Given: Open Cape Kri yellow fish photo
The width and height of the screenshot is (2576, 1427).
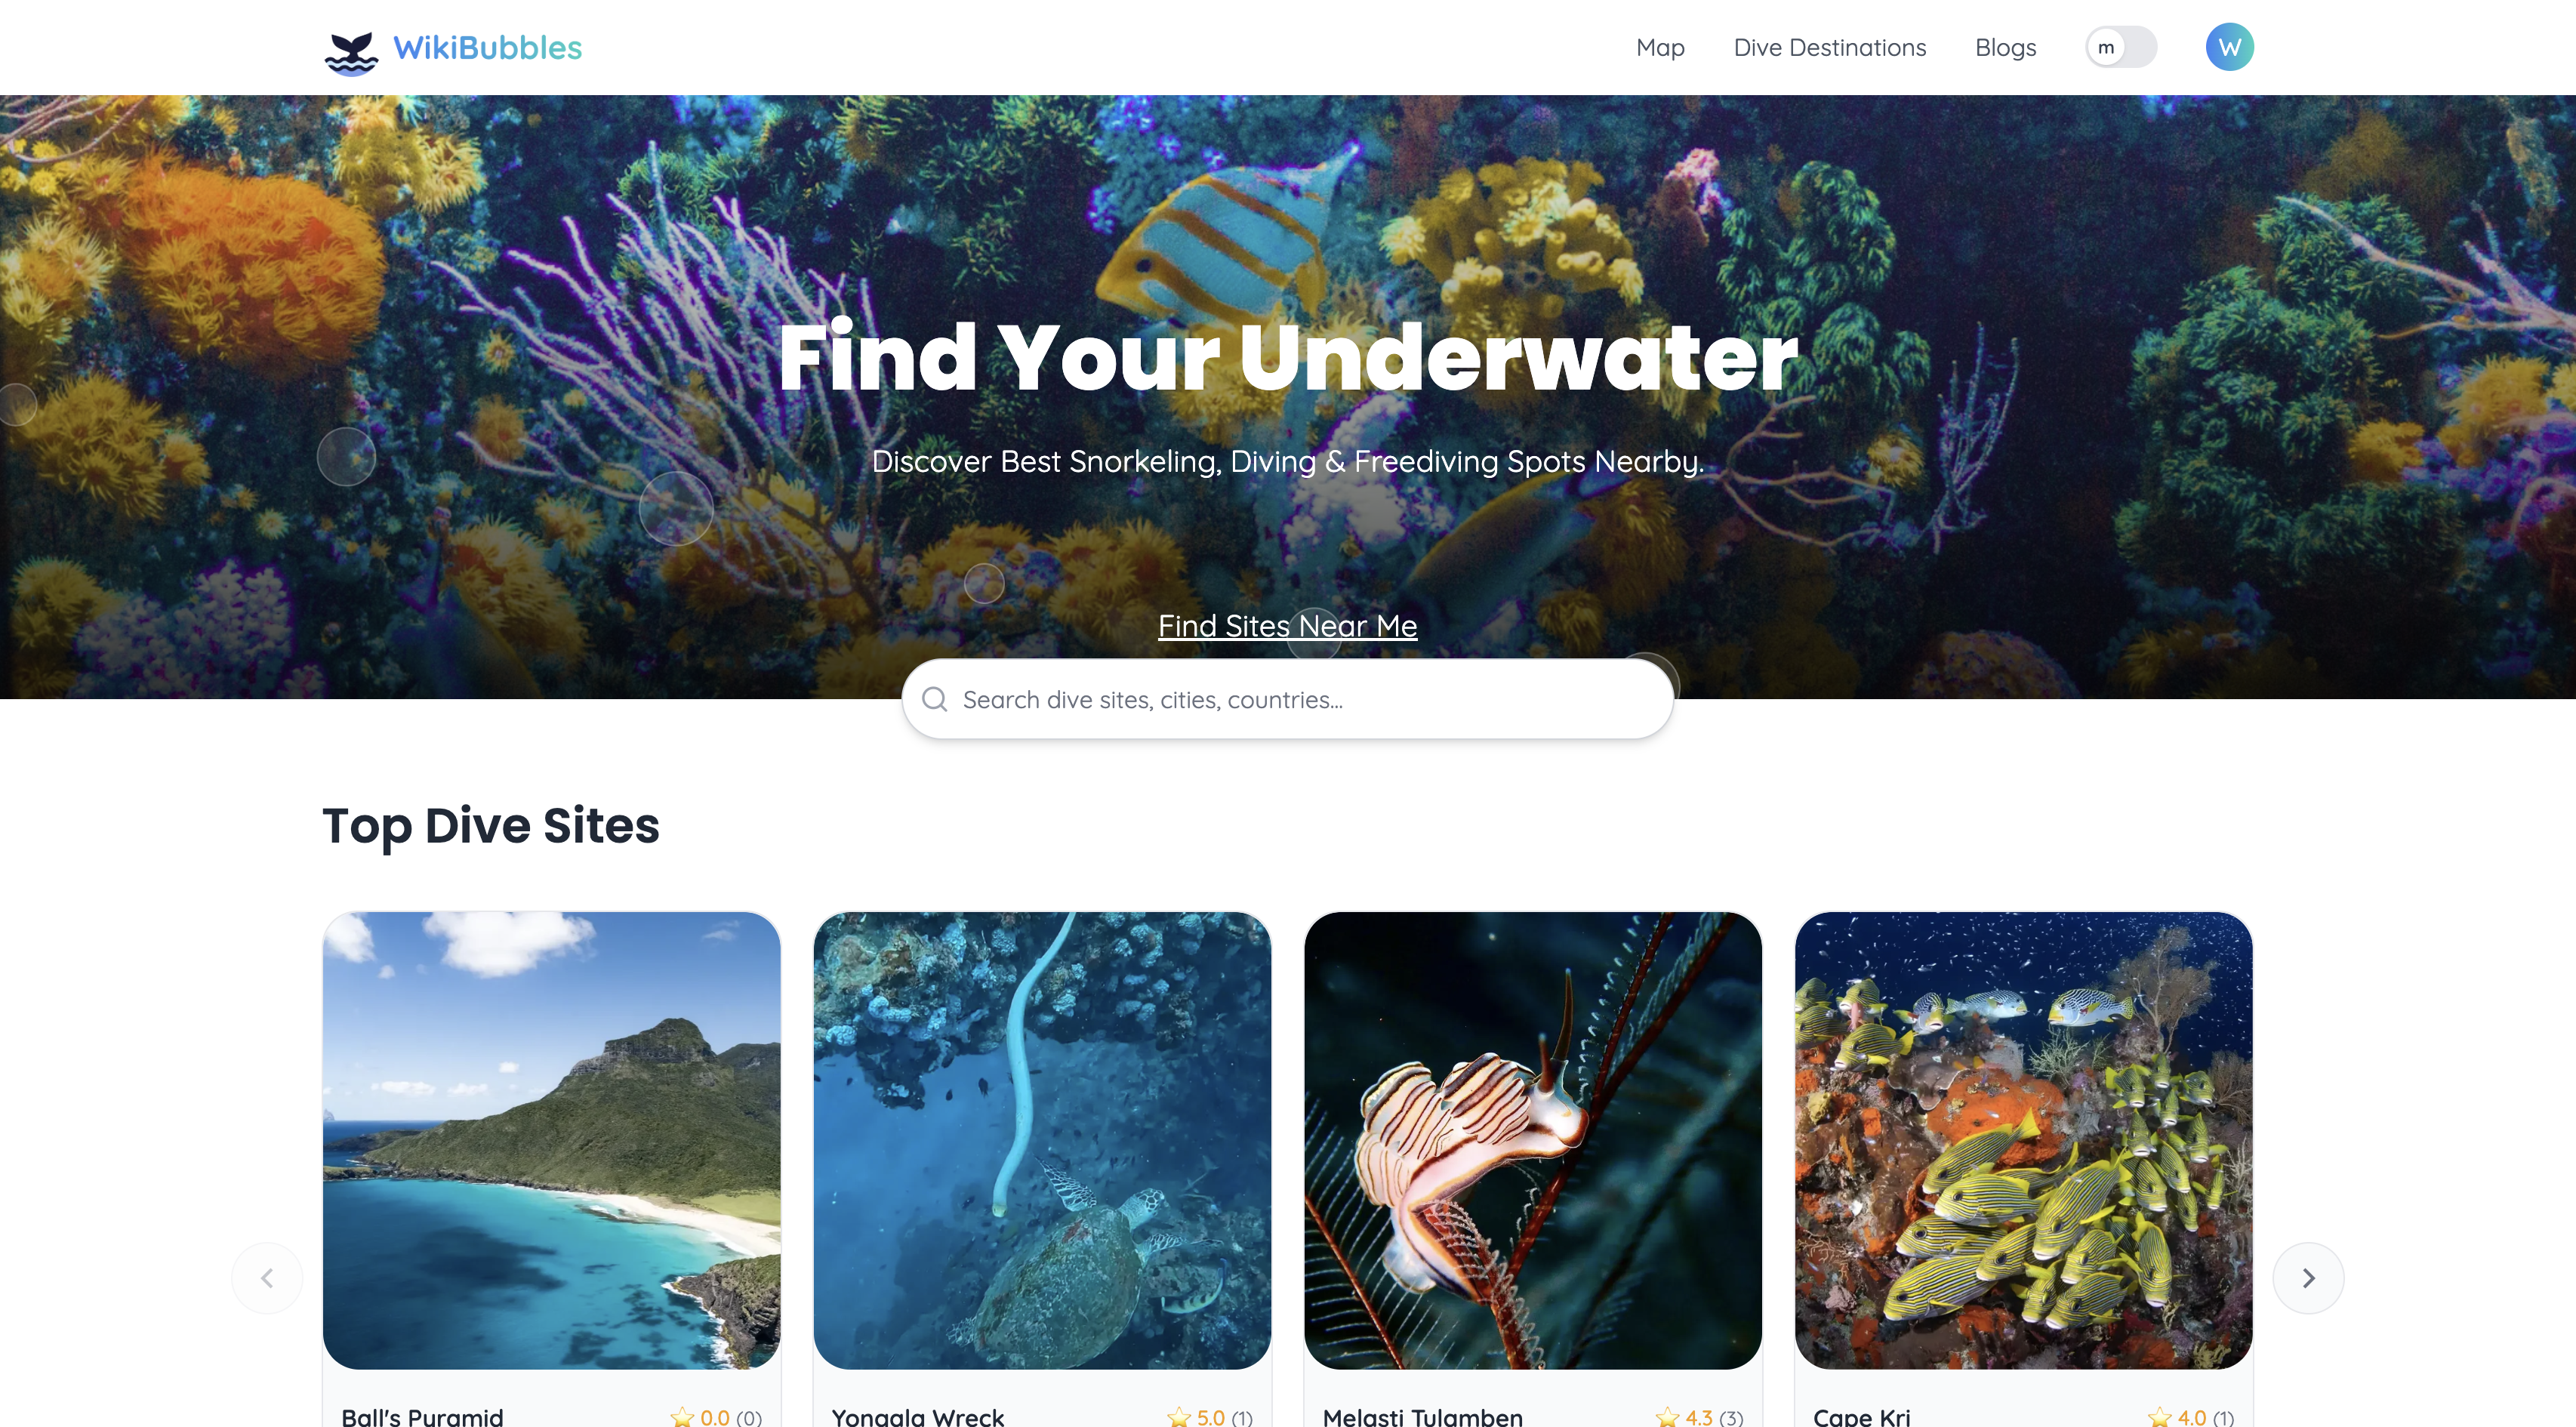Looking at the screenshot, I should point(2023,1140).
